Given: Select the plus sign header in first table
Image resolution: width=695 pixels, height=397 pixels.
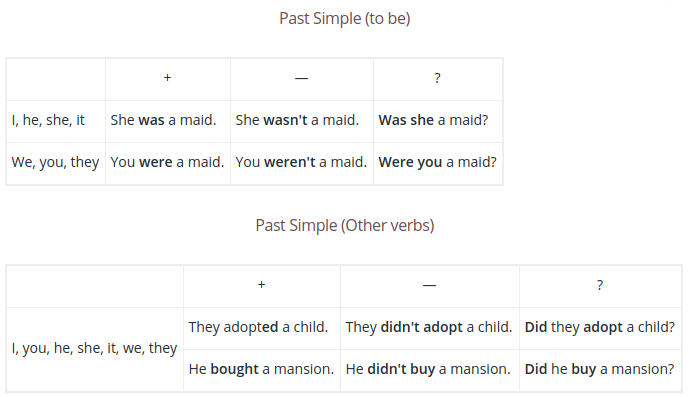Looking at the screenshot, I should pyautogui.click(x=168, y=78).
